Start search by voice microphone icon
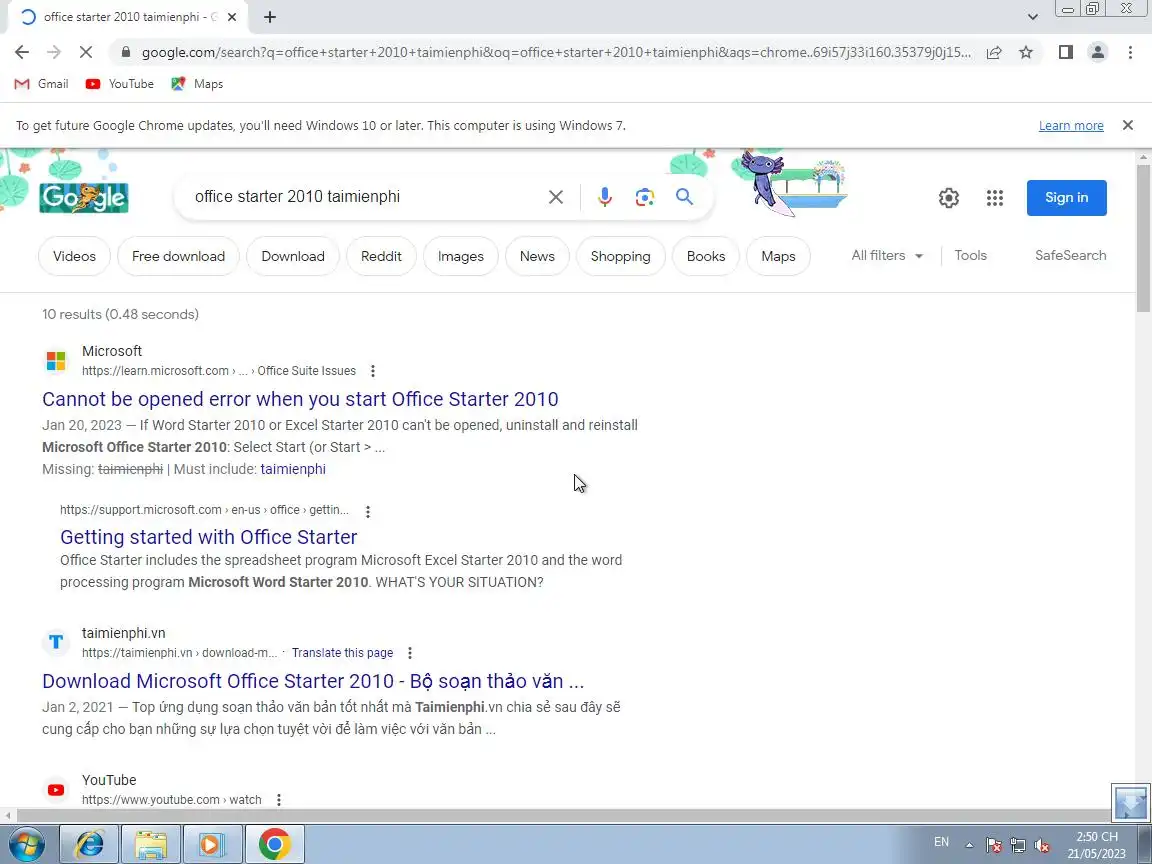 [x=605, y=197]
